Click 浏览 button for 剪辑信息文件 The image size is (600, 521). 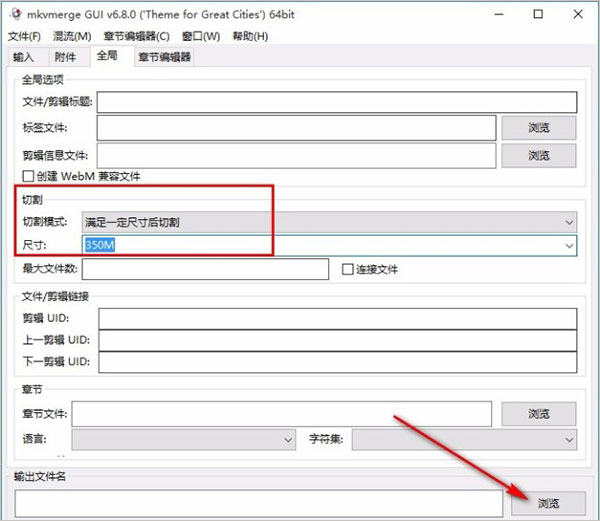coord(538,155)
